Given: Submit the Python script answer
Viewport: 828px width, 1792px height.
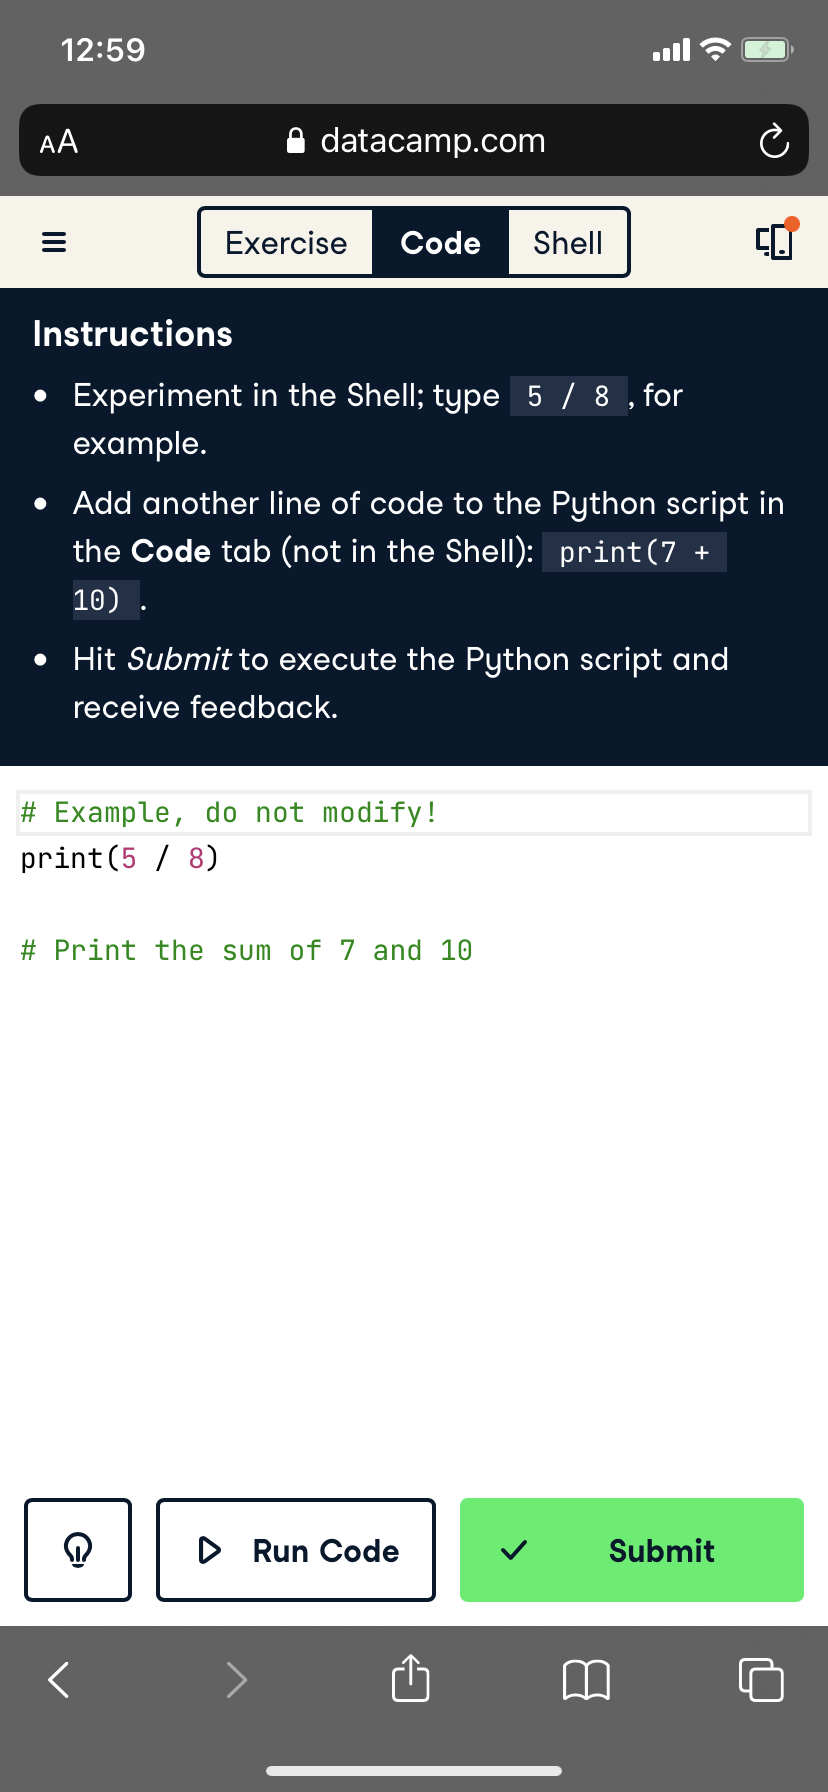Looking at the screenshot, I should coord(632,1550).
